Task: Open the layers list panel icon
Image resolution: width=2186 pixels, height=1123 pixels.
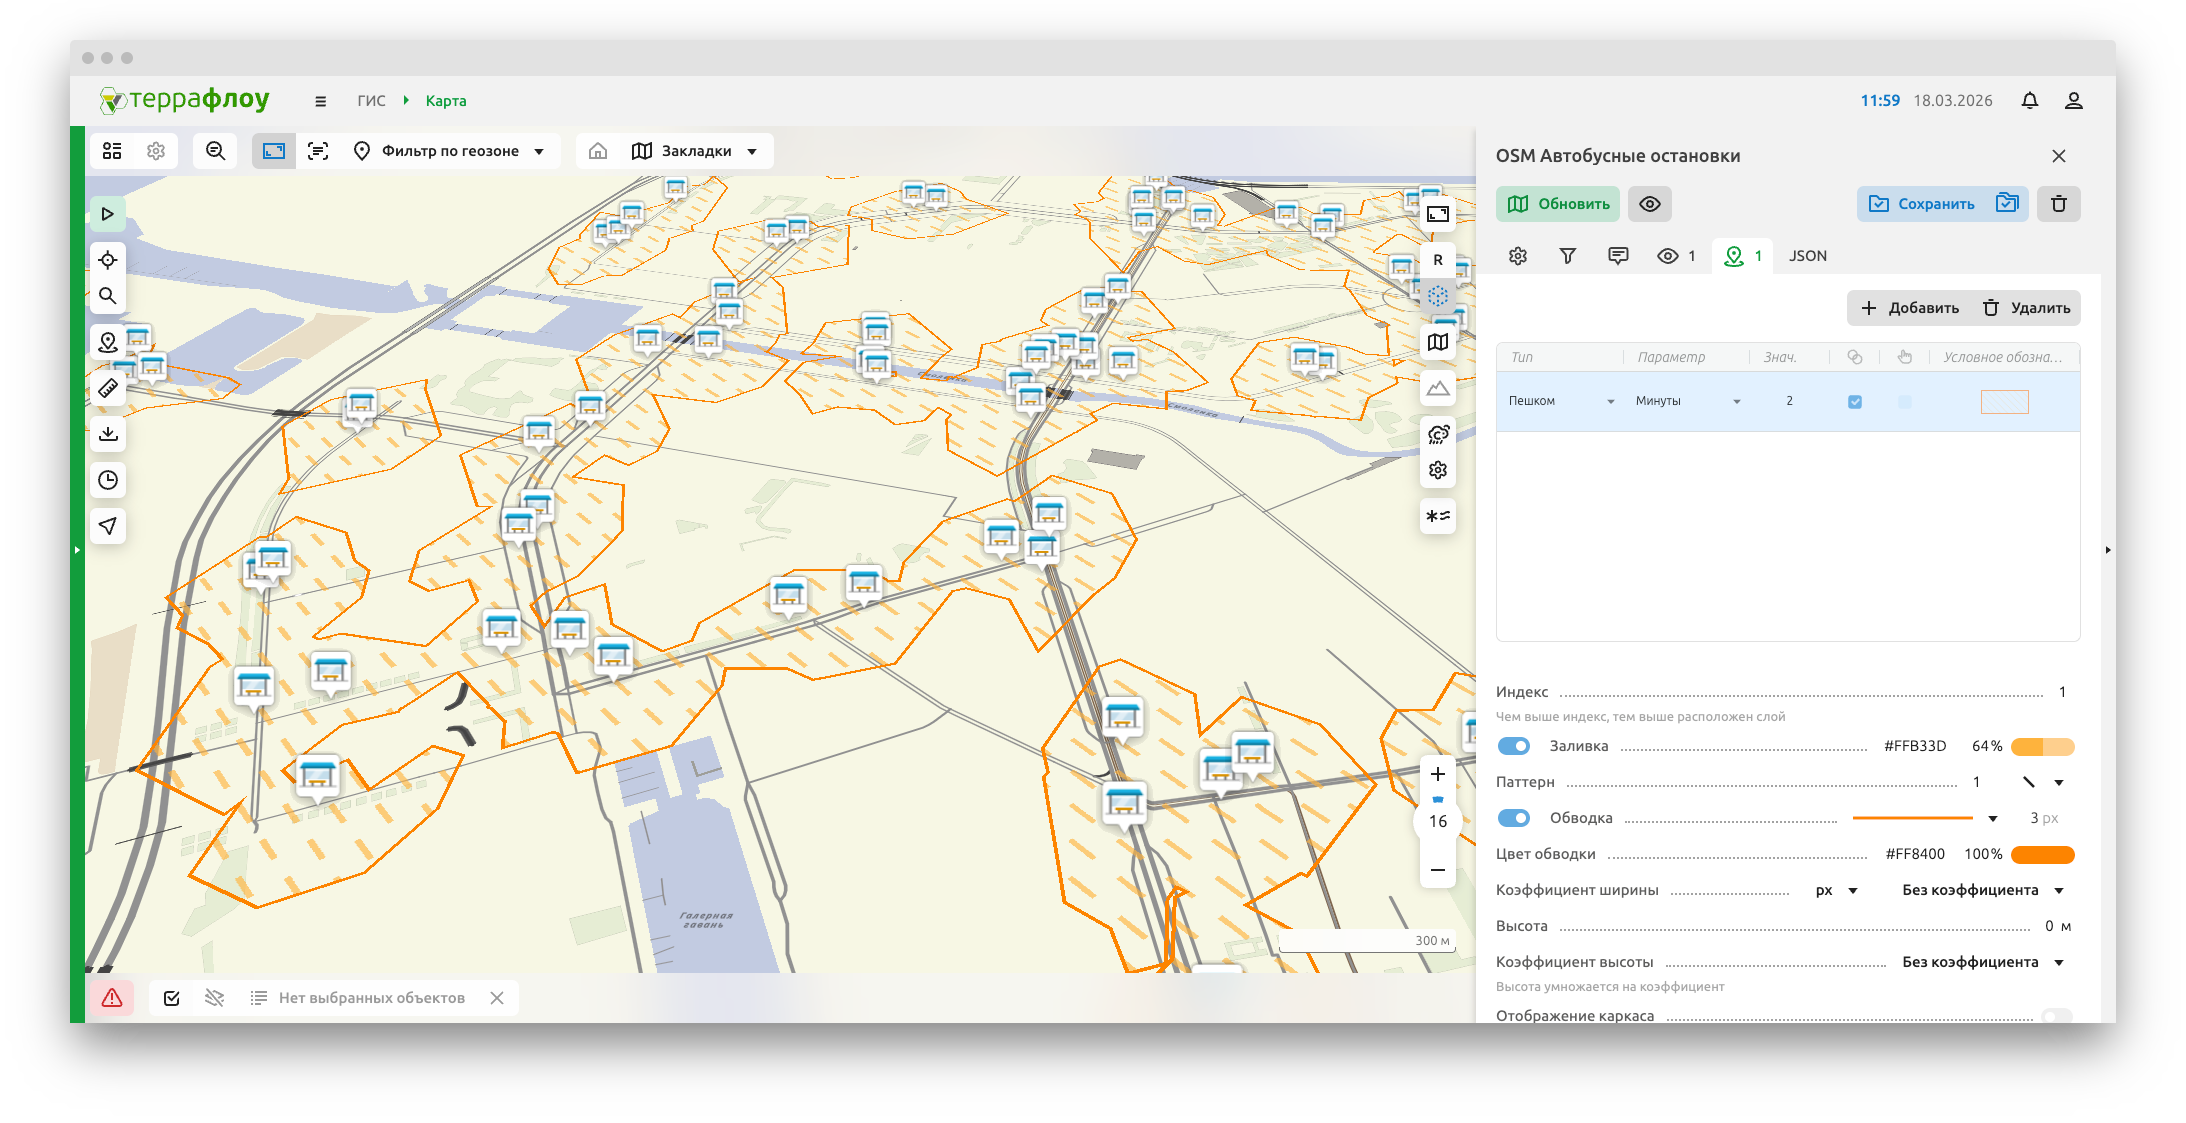Action: (112, 151)
